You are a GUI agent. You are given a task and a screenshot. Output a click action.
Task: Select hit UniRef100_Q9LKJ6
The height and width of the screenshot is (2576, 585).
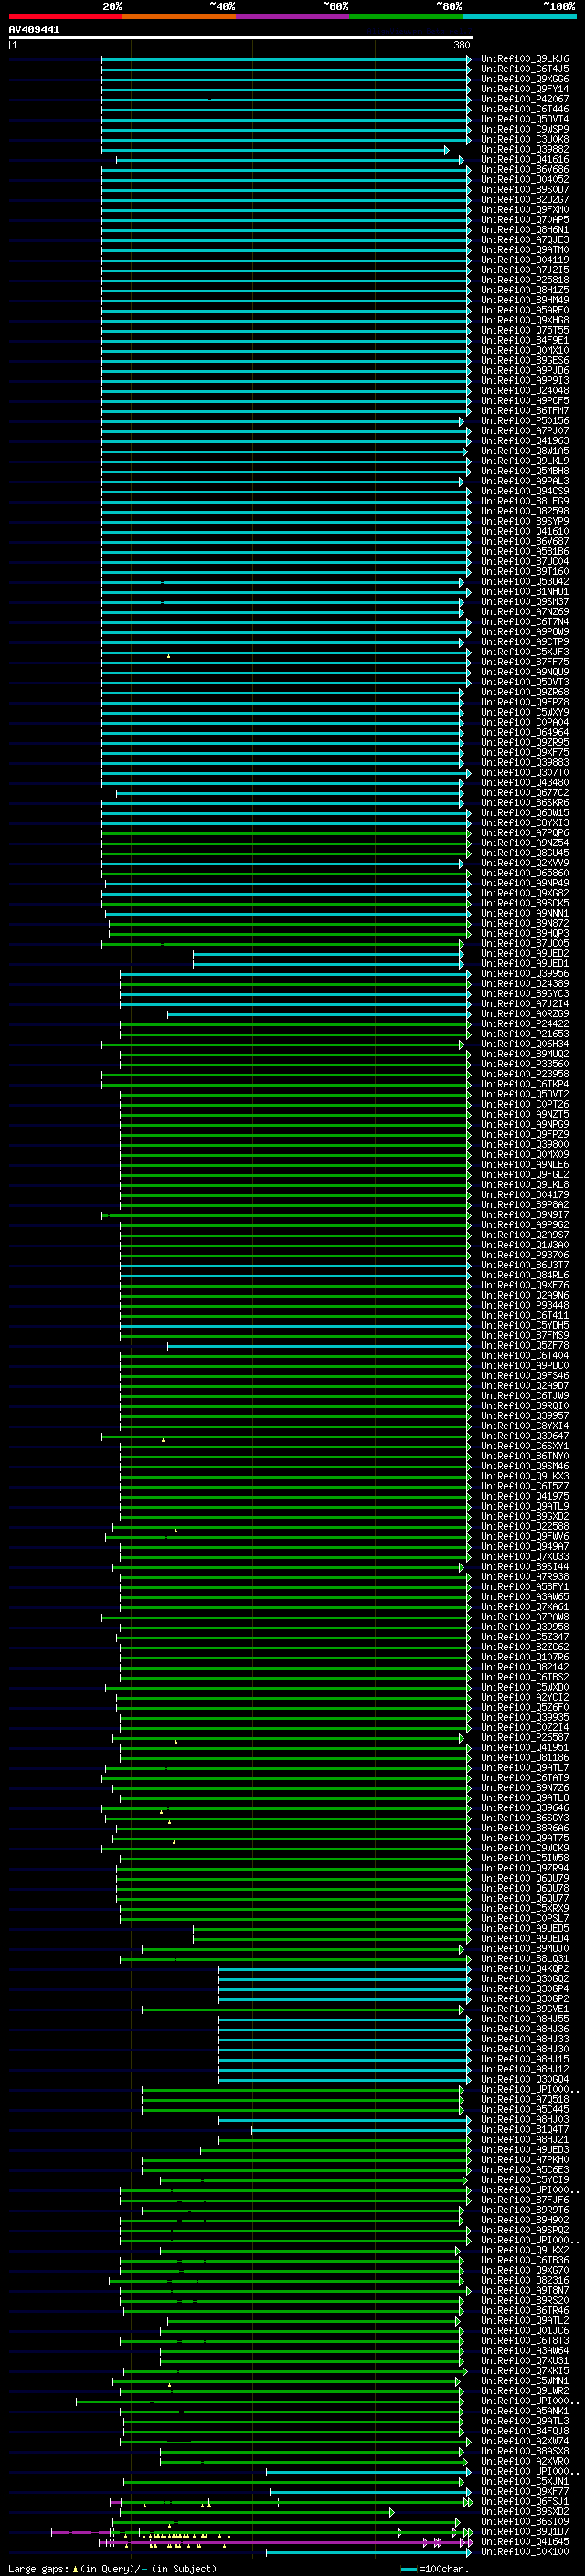tap(524, 59)
